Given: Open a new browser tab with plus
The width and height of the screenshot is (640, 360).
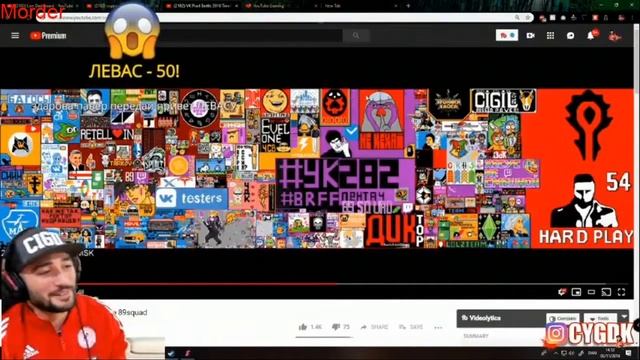Looking at the screenshot, I should 408,6.
